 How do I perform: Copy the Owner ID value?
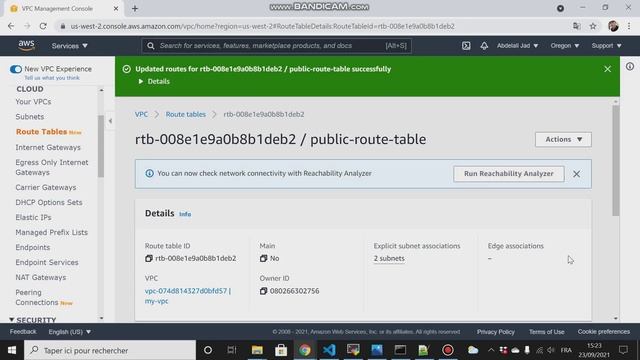coord(263,291)
